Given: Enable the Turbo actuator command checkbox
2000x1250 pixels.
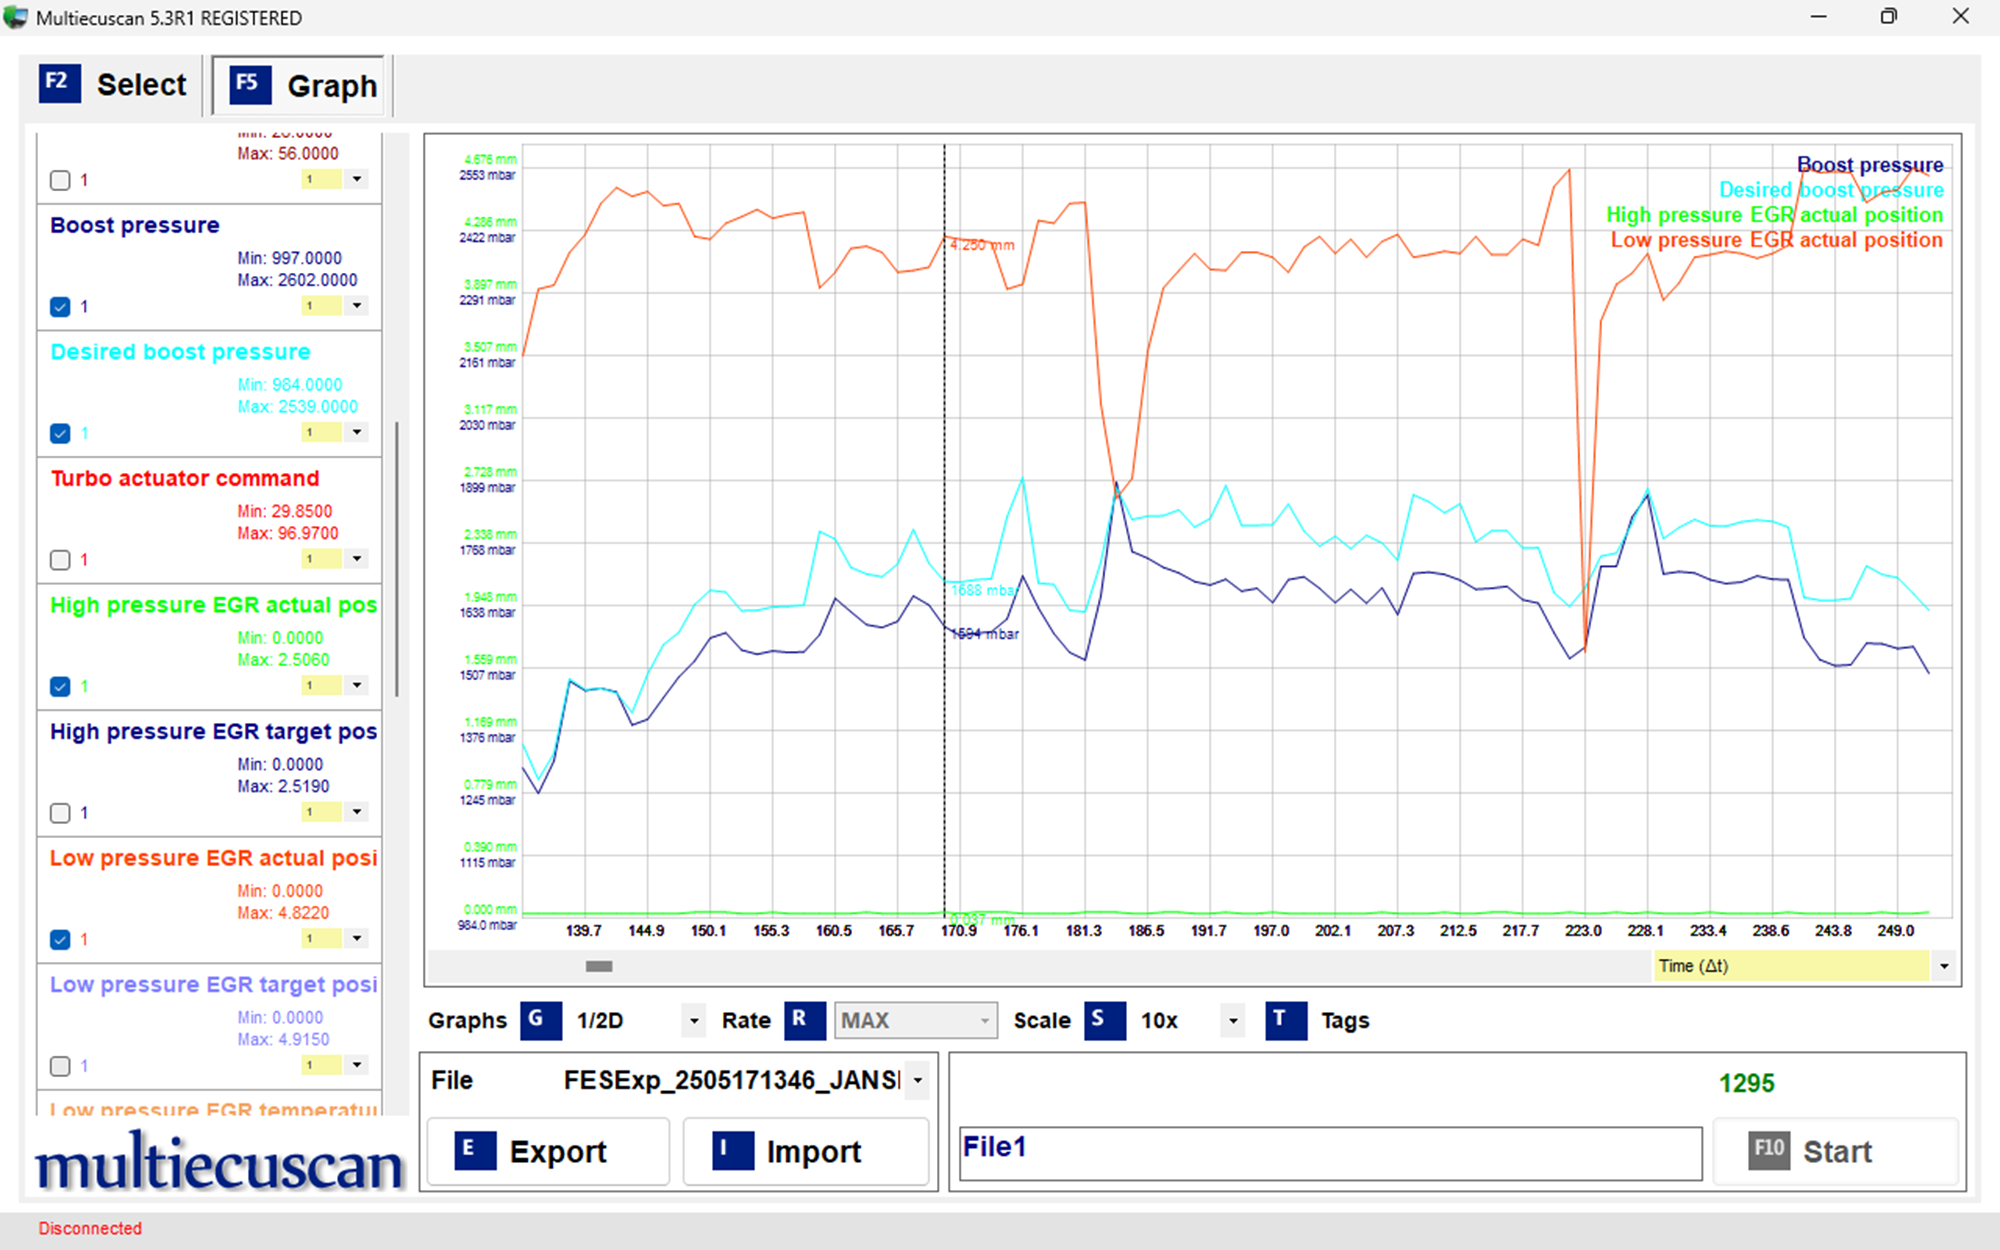Looking at the screenshot, I should 60,560.
